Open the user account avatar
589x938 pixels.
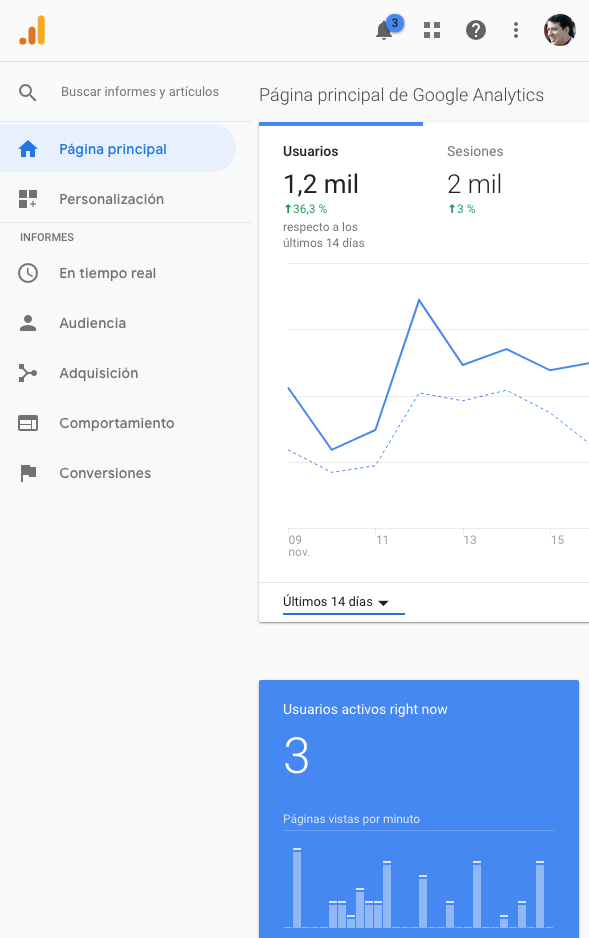tap(560, 30)
